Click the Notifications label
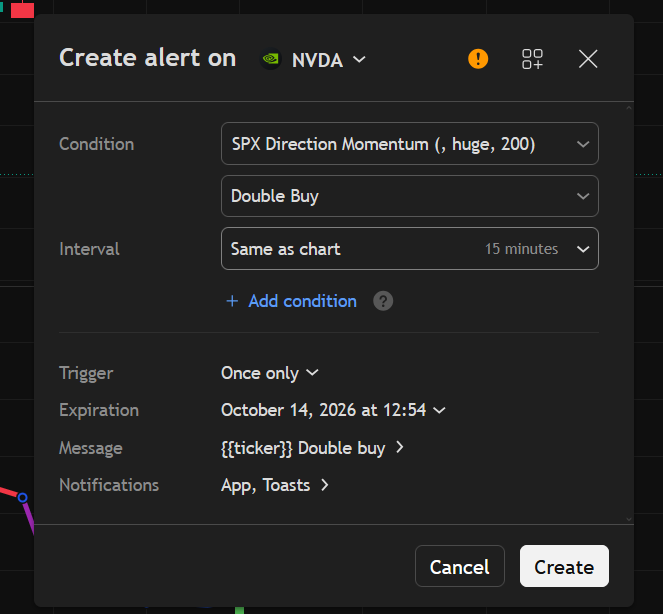Viewport: 663px width, 614px height. (x=109, y=485)
